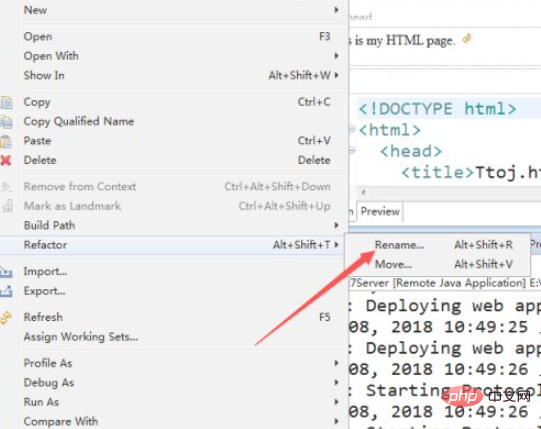The height and width of the screenshot is (429, 541).
Task: Expand the Open With submenu
Action: [336, 56]
